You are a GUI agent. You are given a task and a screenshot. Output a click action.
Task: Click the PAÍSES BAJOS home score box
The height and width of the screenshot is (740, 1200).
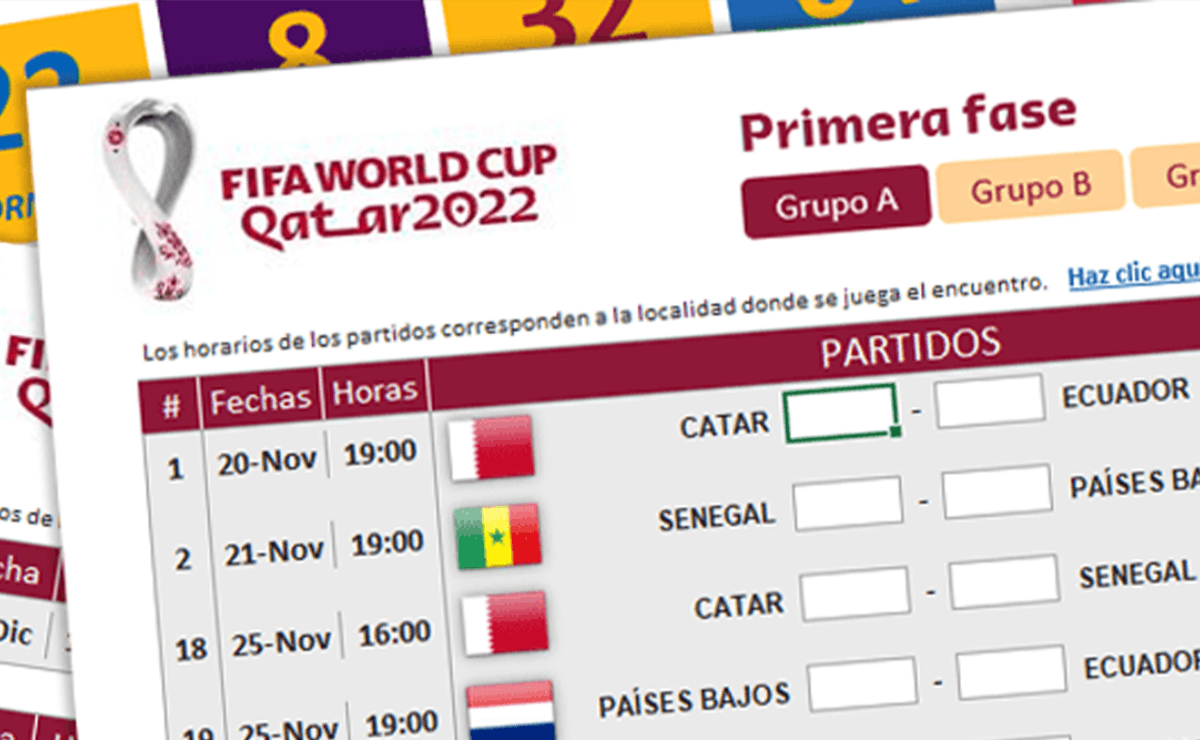[863, 685]
